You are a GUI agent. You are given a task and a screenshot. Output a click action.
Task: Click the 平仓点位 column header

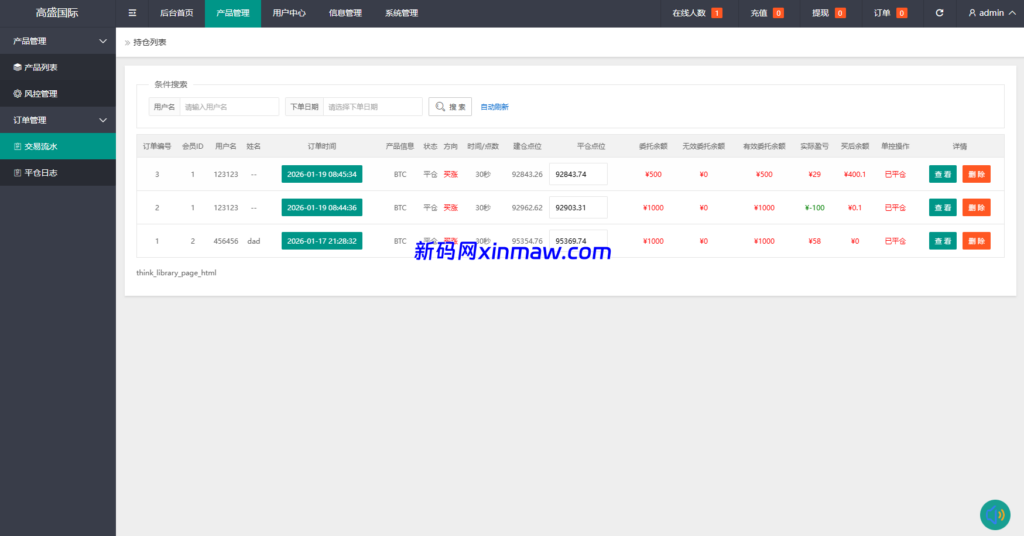pos(591,146)
